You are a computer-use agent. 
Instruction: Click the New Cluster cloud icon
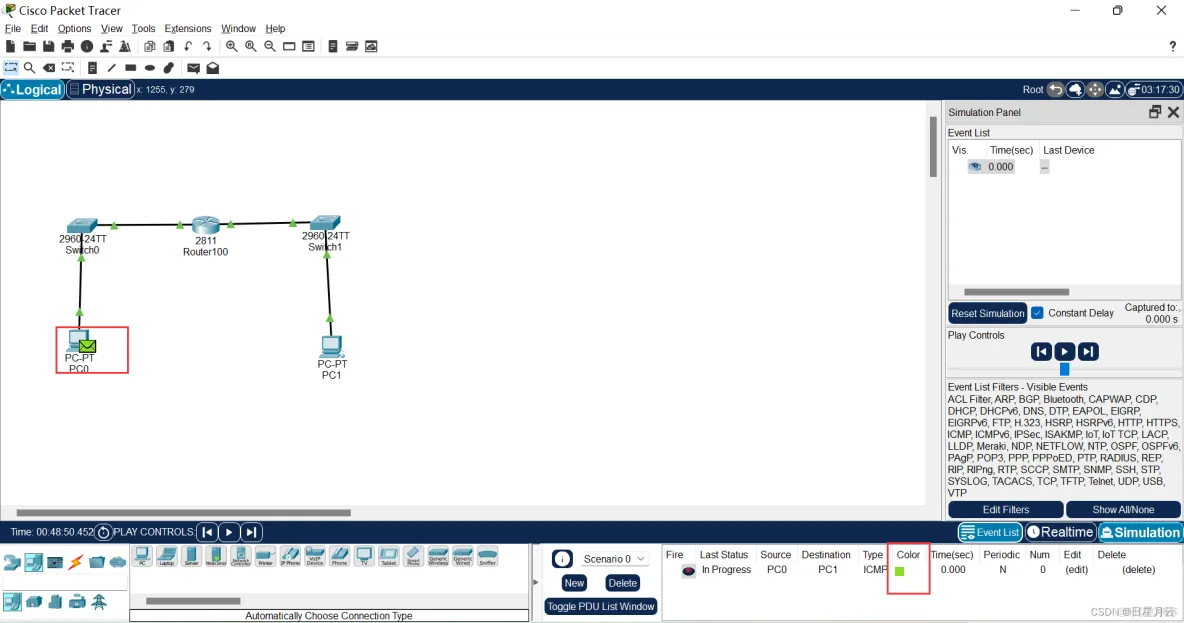1075,90
